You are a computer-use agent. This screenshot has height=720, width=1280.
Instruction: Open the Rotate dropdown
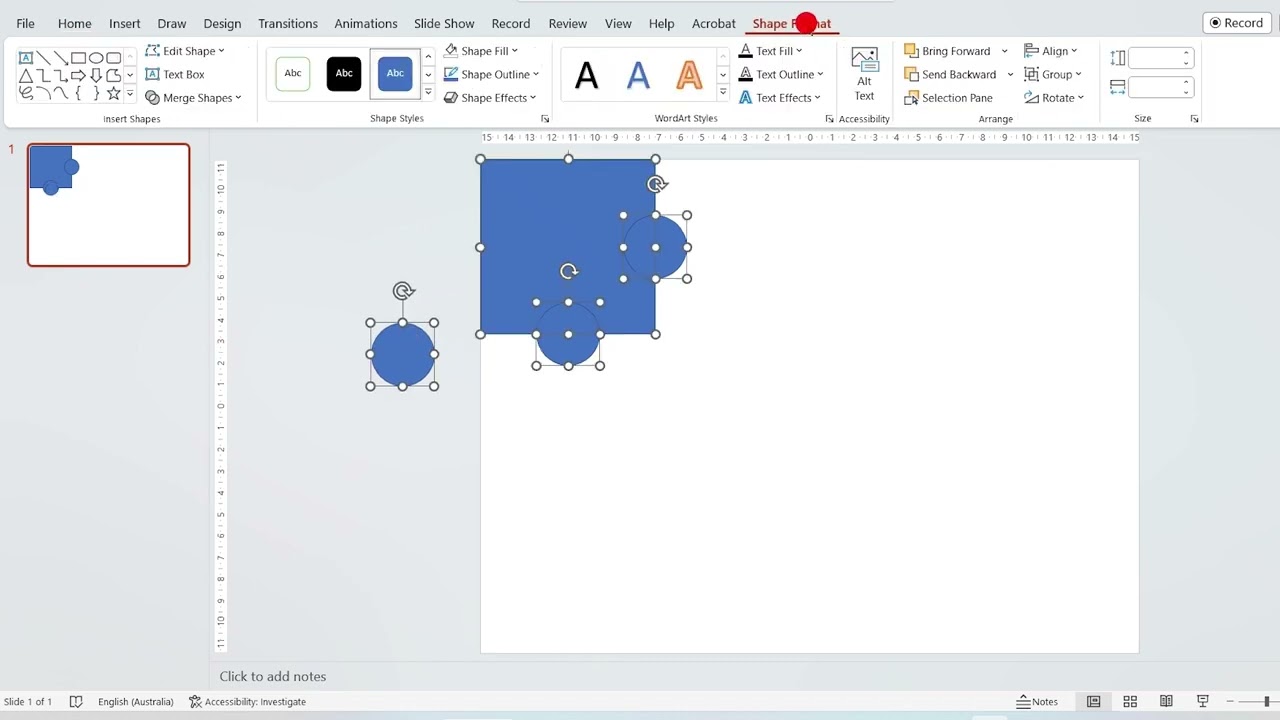point(1054,98)
